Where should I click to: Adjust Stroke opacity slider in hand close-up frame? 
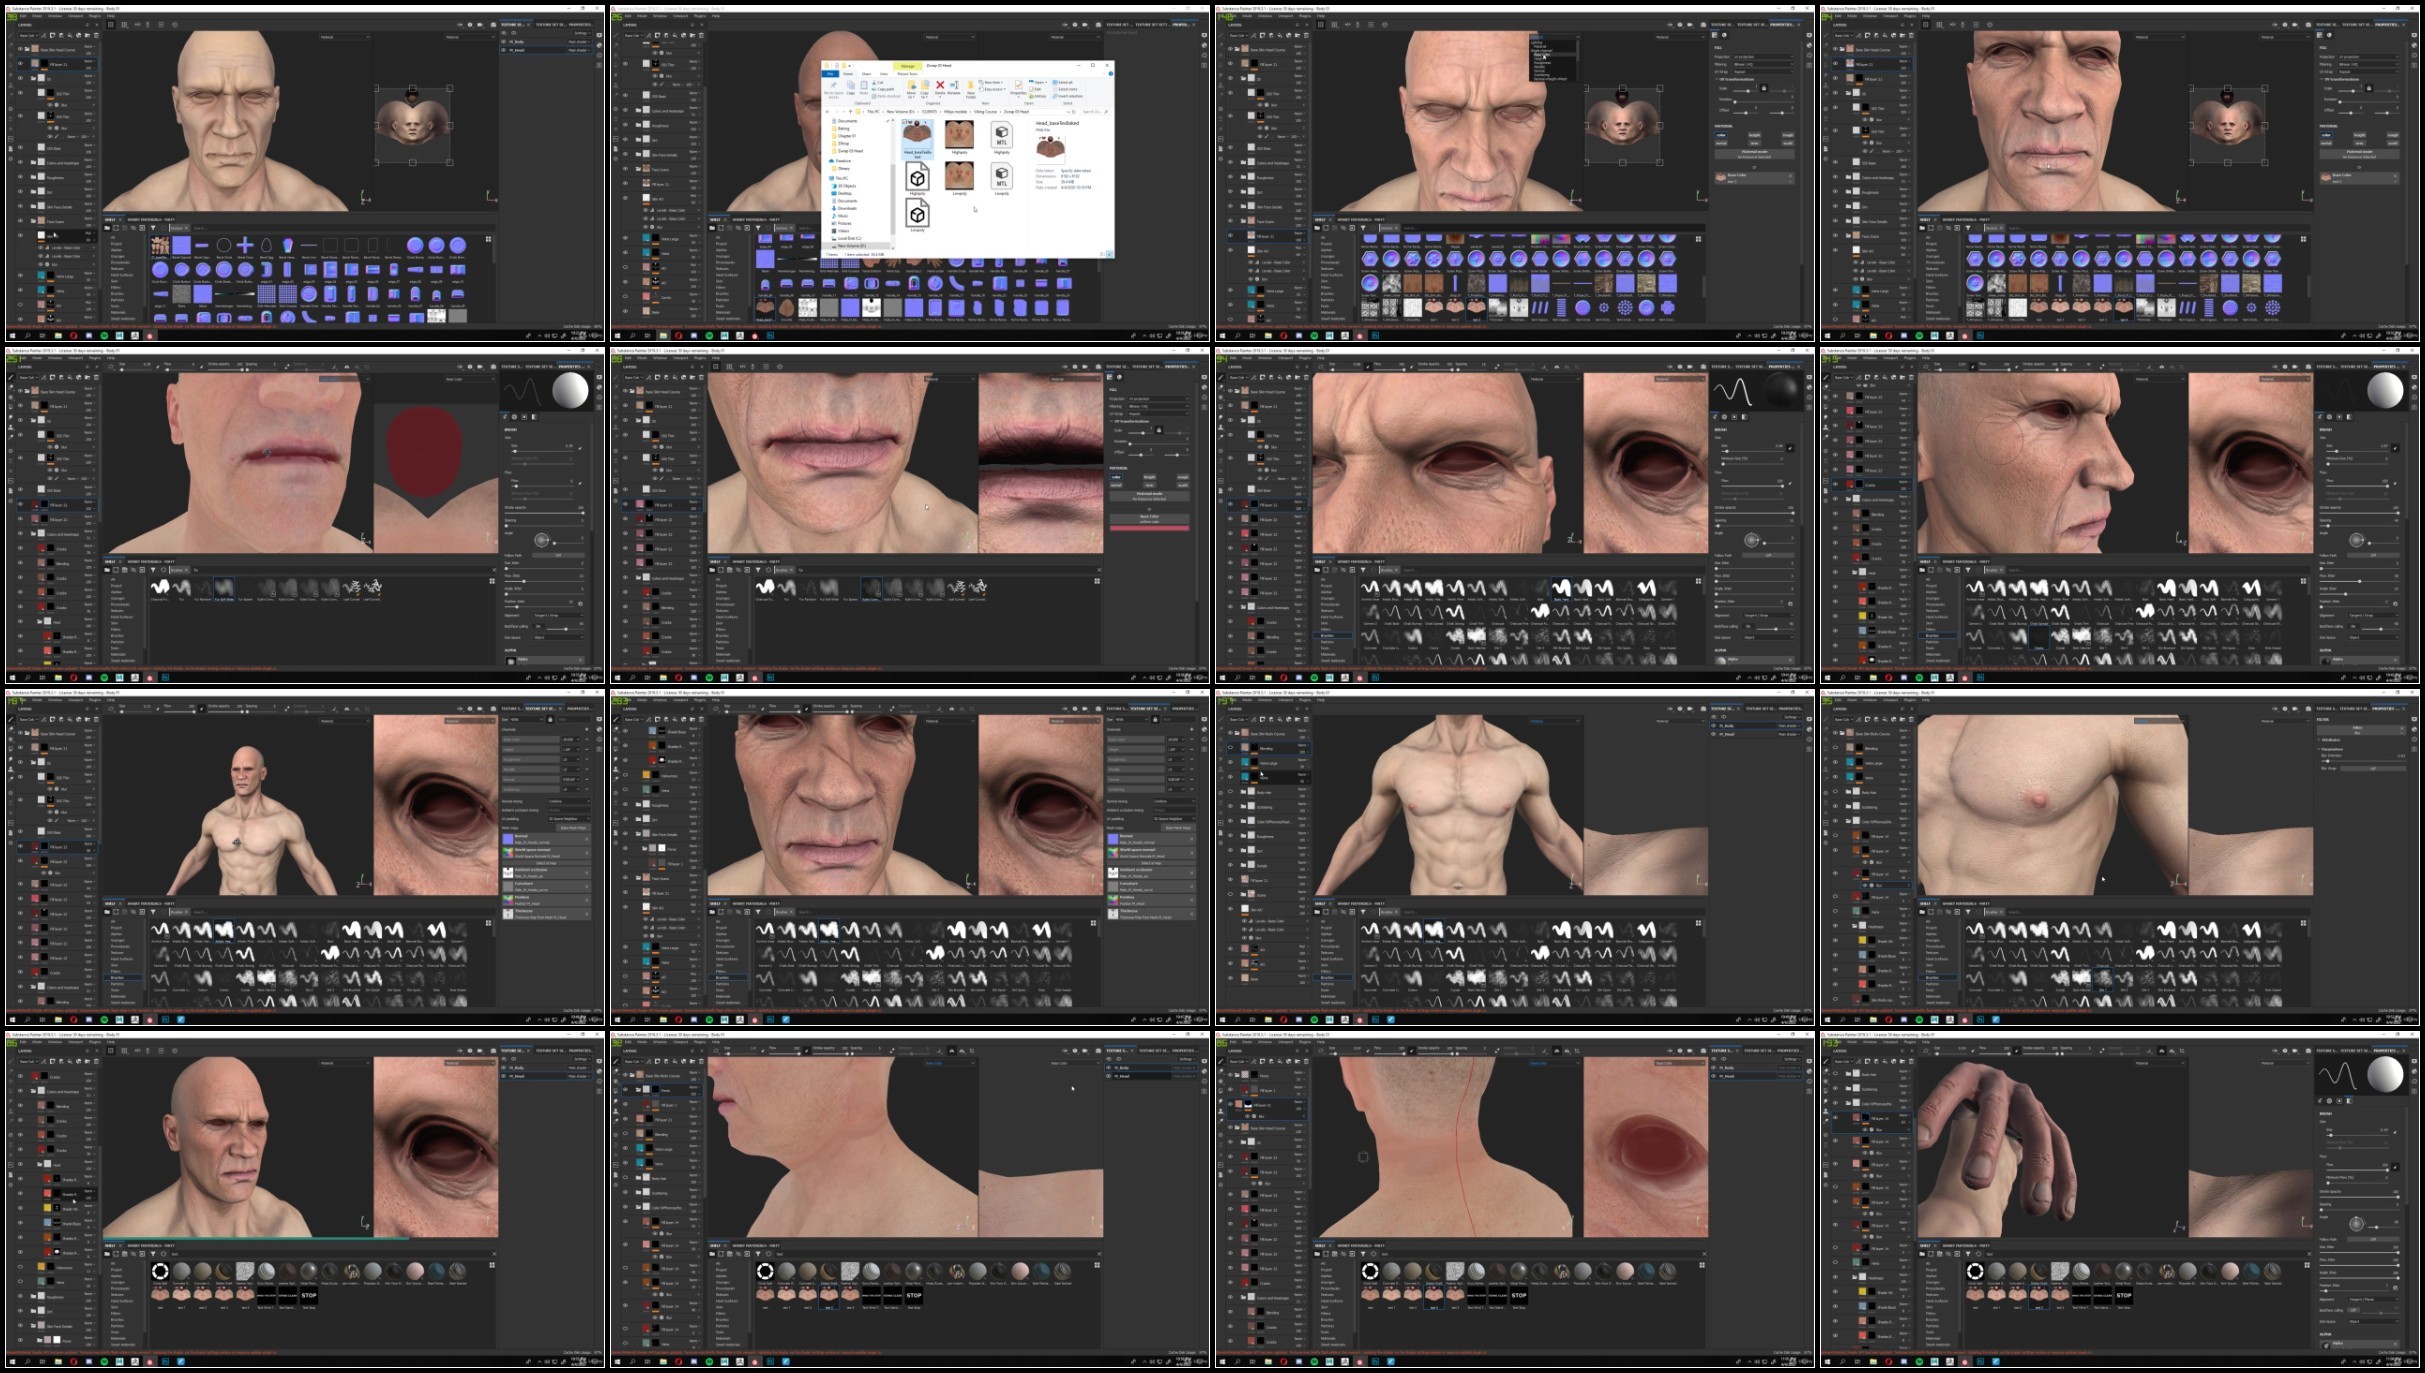coord(2359,1197)
